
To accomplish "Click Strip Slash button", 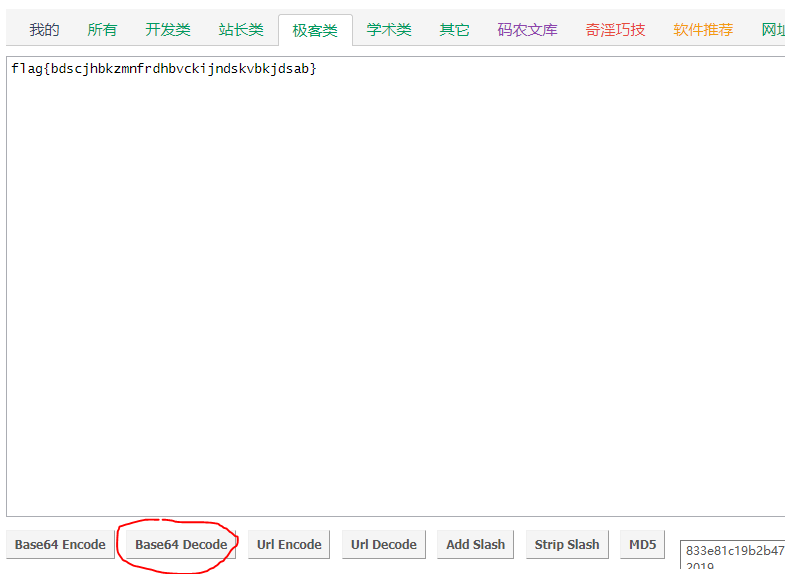I will (567, 544).
